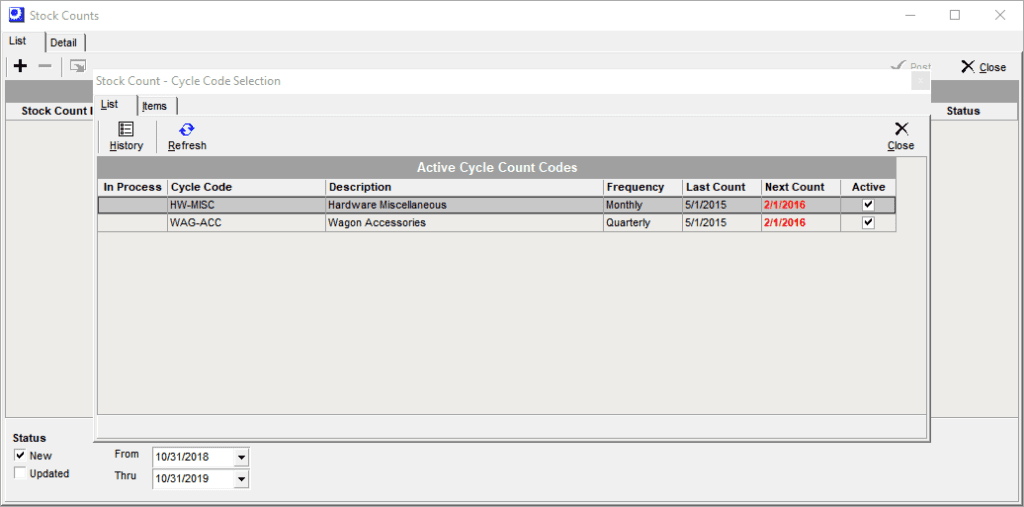Click the Stock Counts app icon in the title bar

[x=15, y=14]
